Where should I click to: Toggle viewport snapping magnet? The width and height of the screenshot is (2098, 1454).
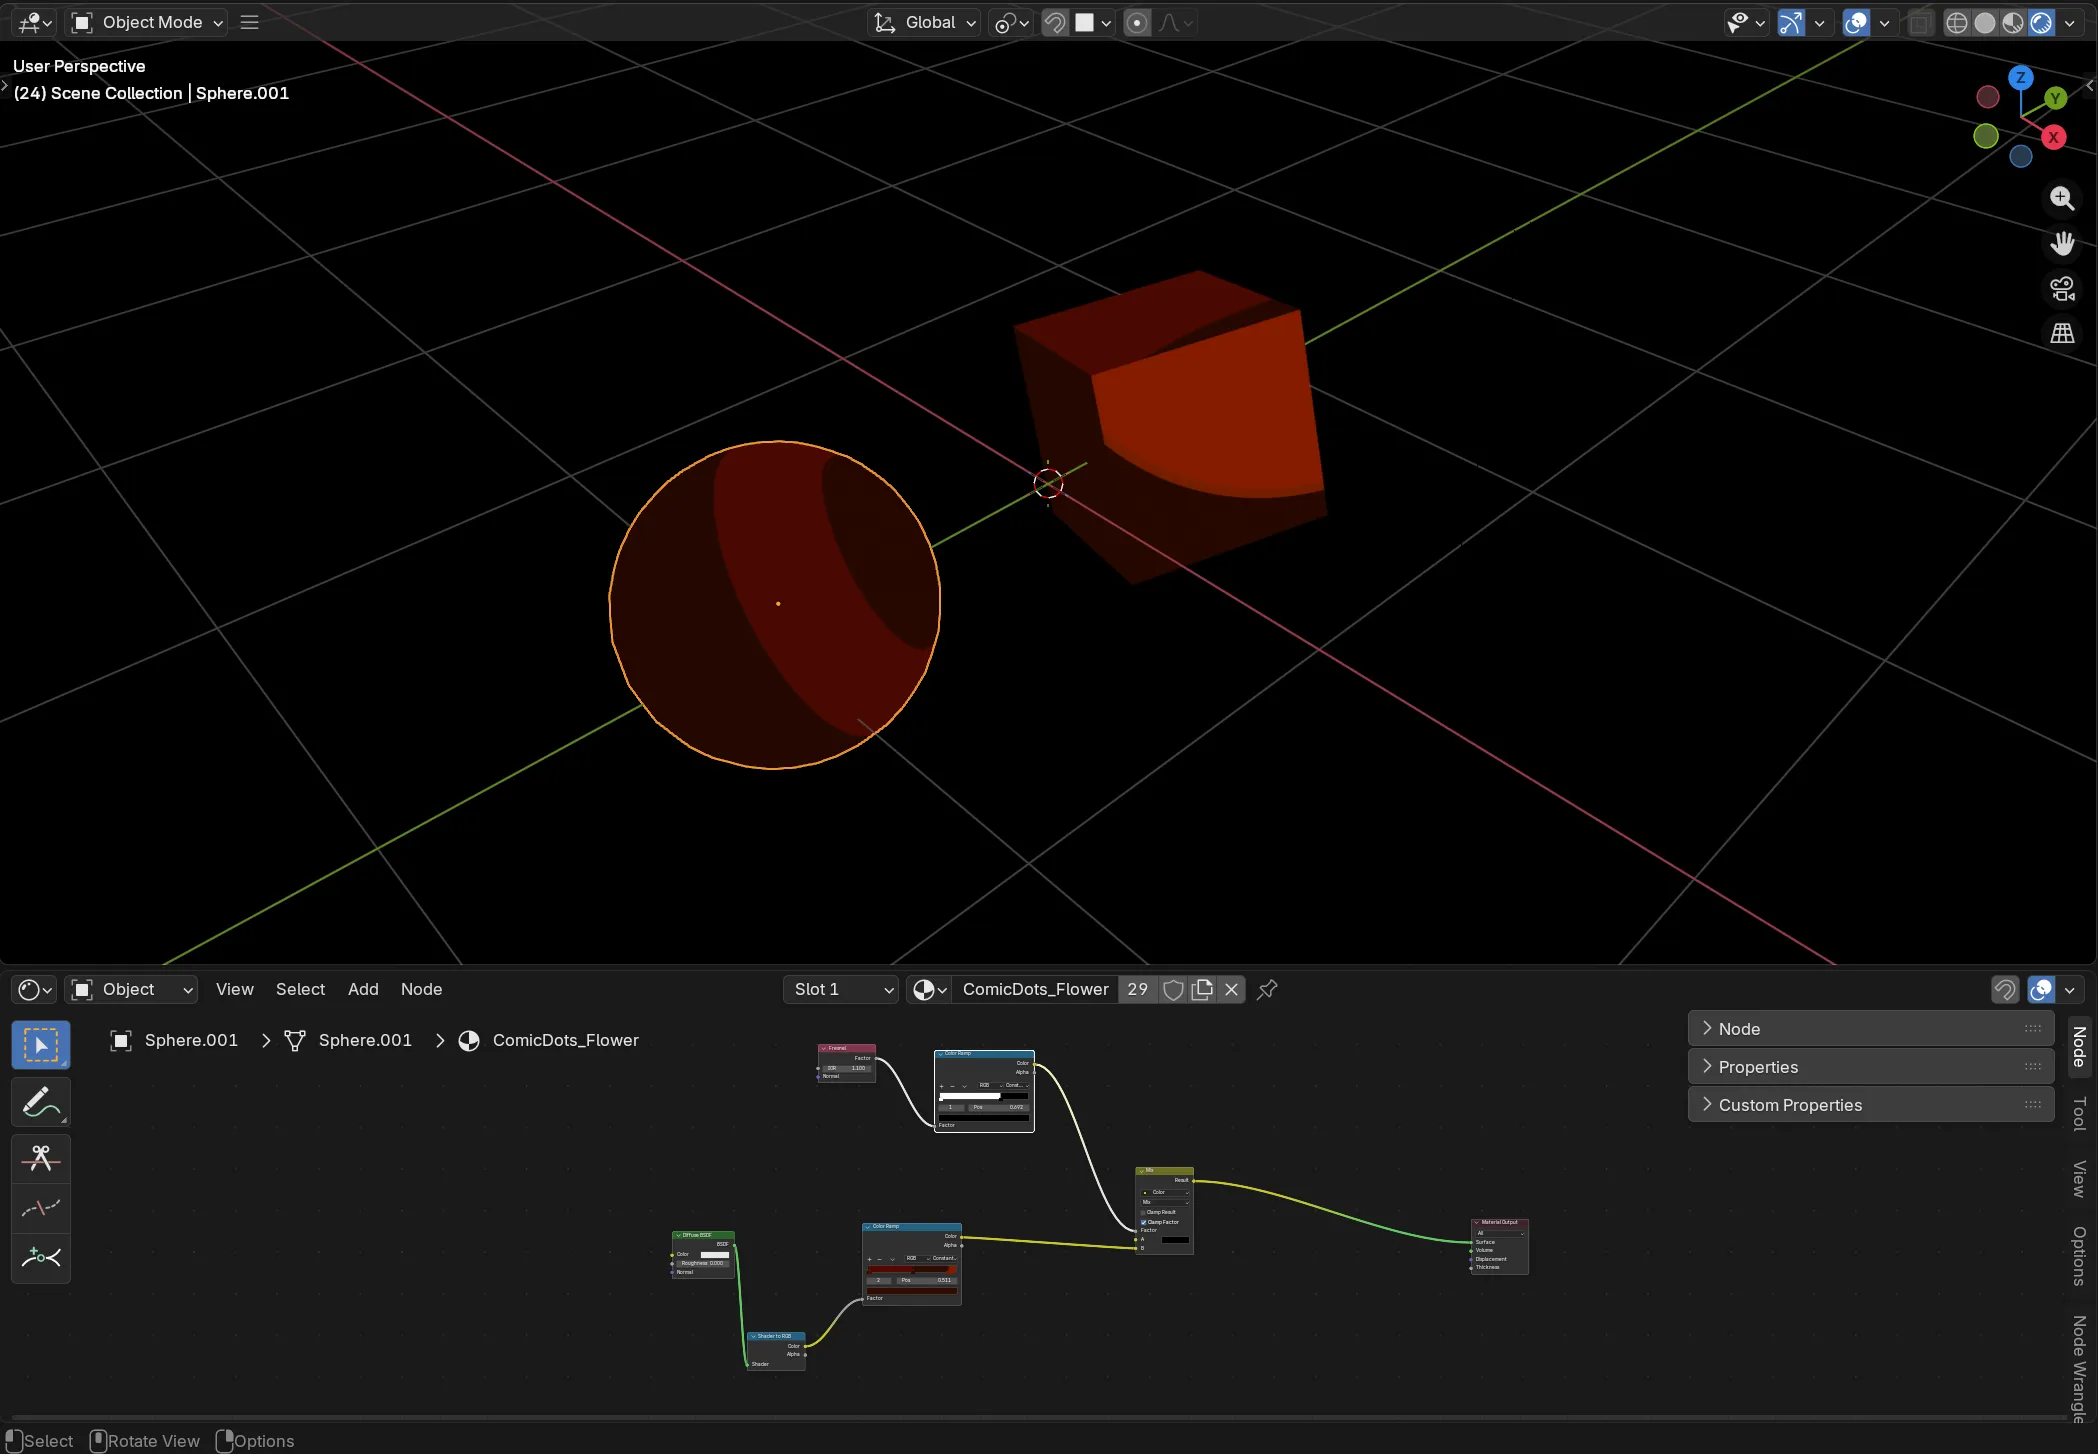click(x=1055, y=22)
